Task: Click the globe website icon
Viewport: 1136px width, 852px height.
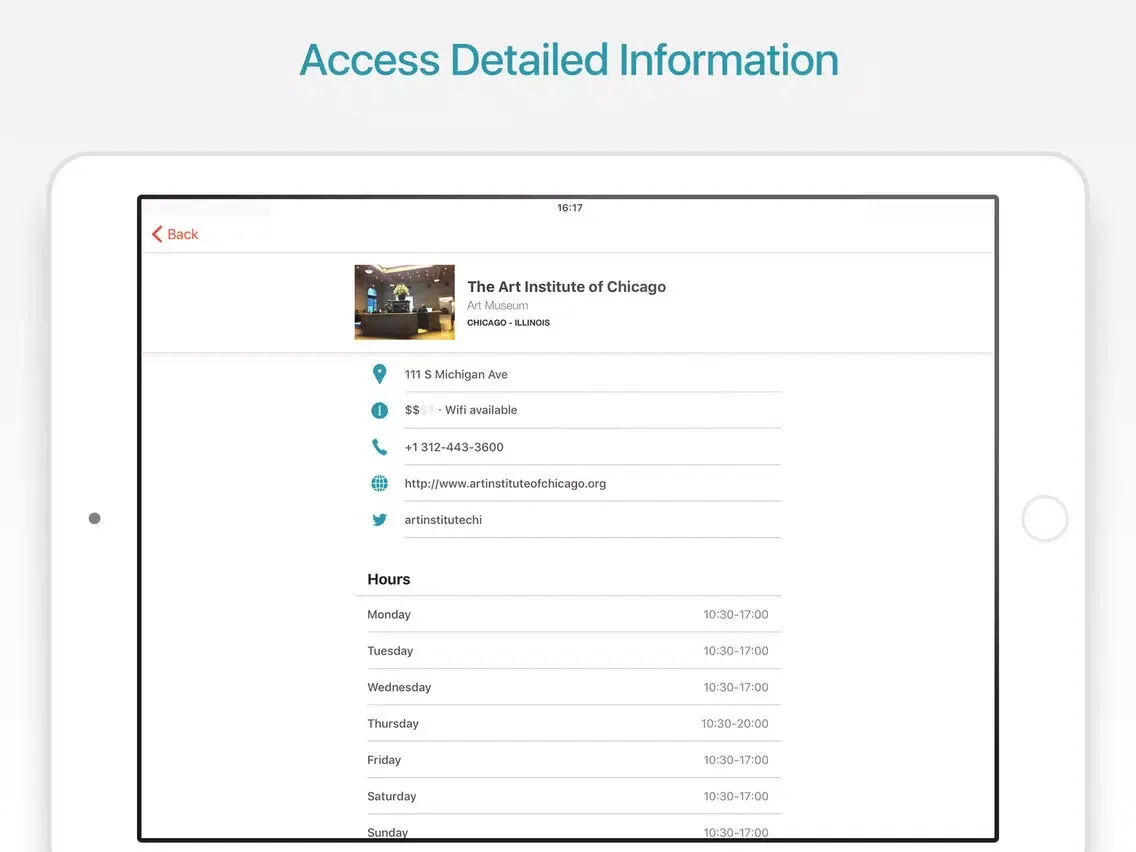Action: pos(379,483)
